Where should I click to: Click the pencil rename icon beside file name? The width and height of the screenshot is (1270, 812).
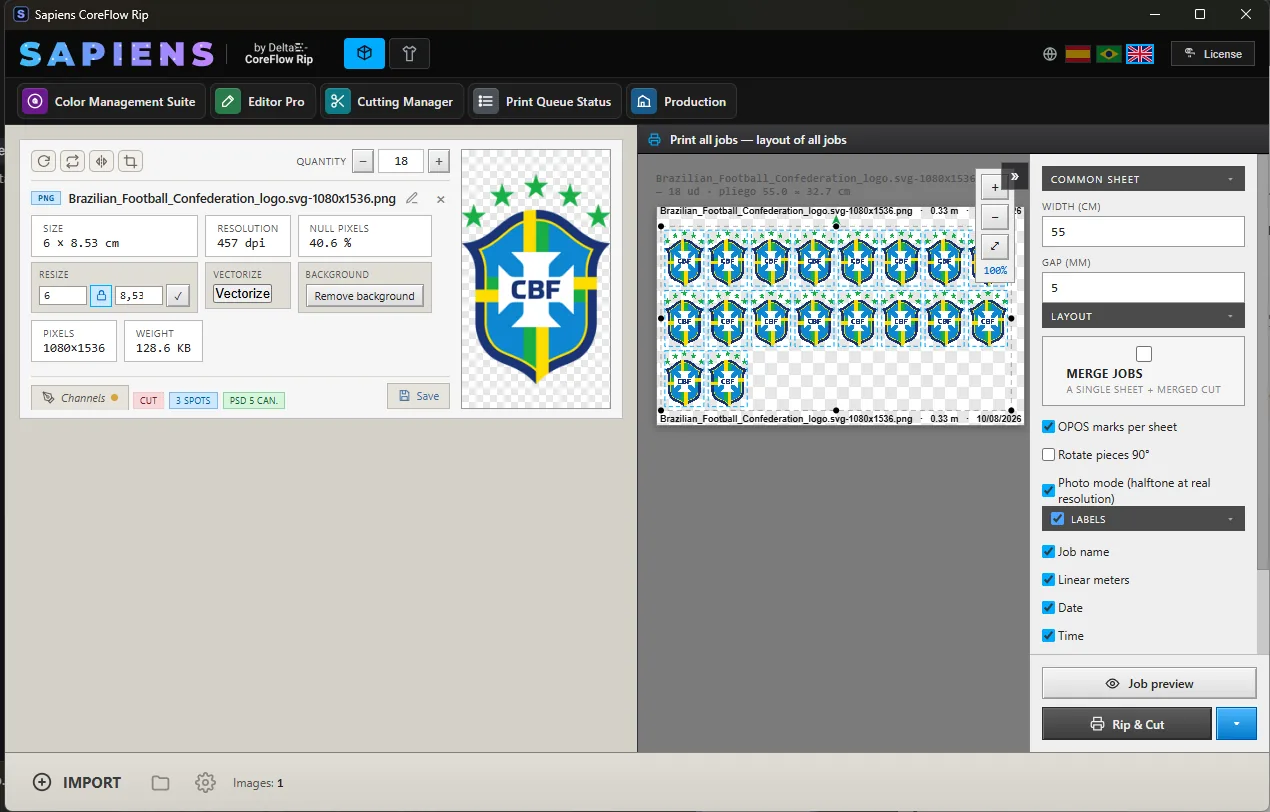tap(412, 198)
